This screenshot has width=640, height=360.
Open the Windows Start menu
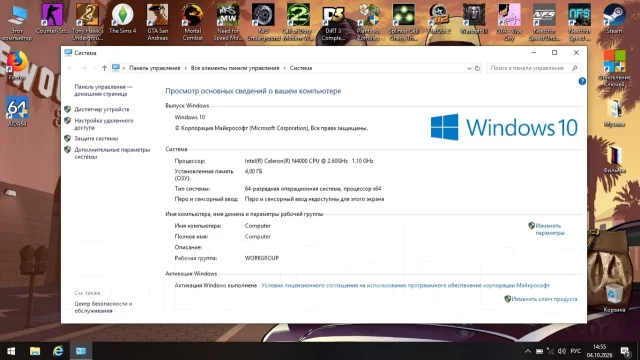point(11,351)
